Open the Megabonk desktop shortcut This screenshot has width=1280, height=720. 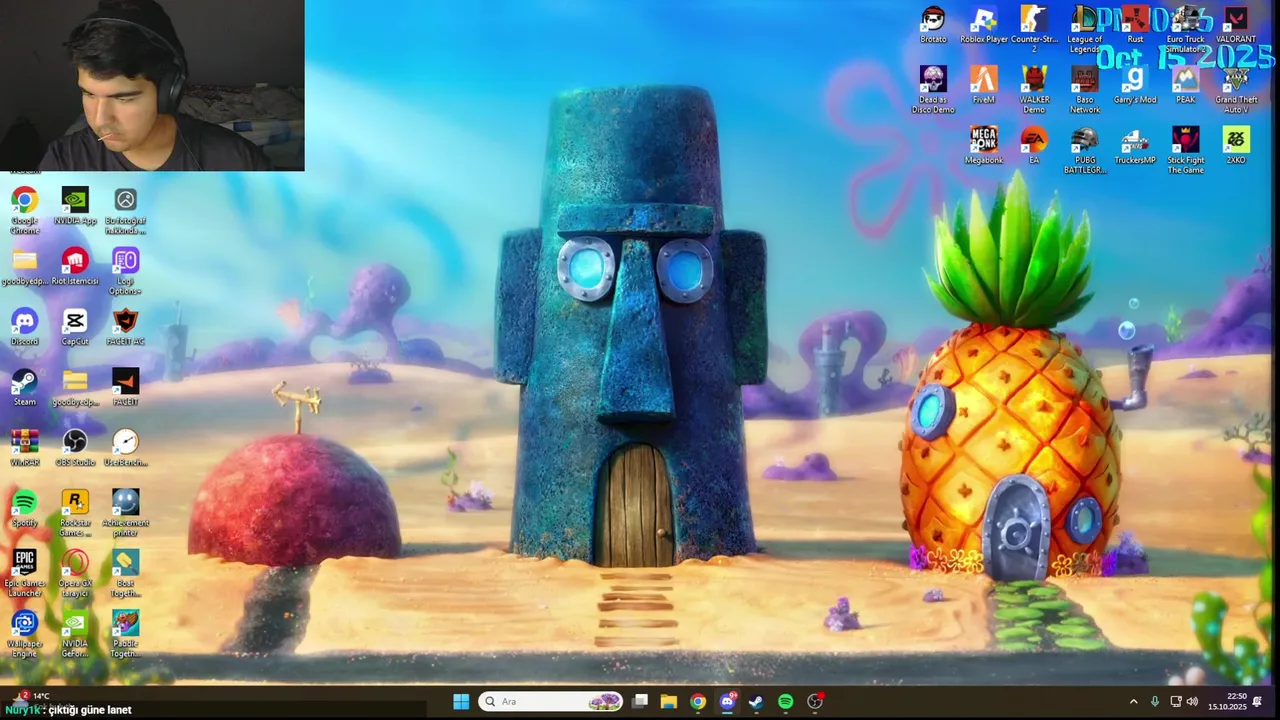984,146
